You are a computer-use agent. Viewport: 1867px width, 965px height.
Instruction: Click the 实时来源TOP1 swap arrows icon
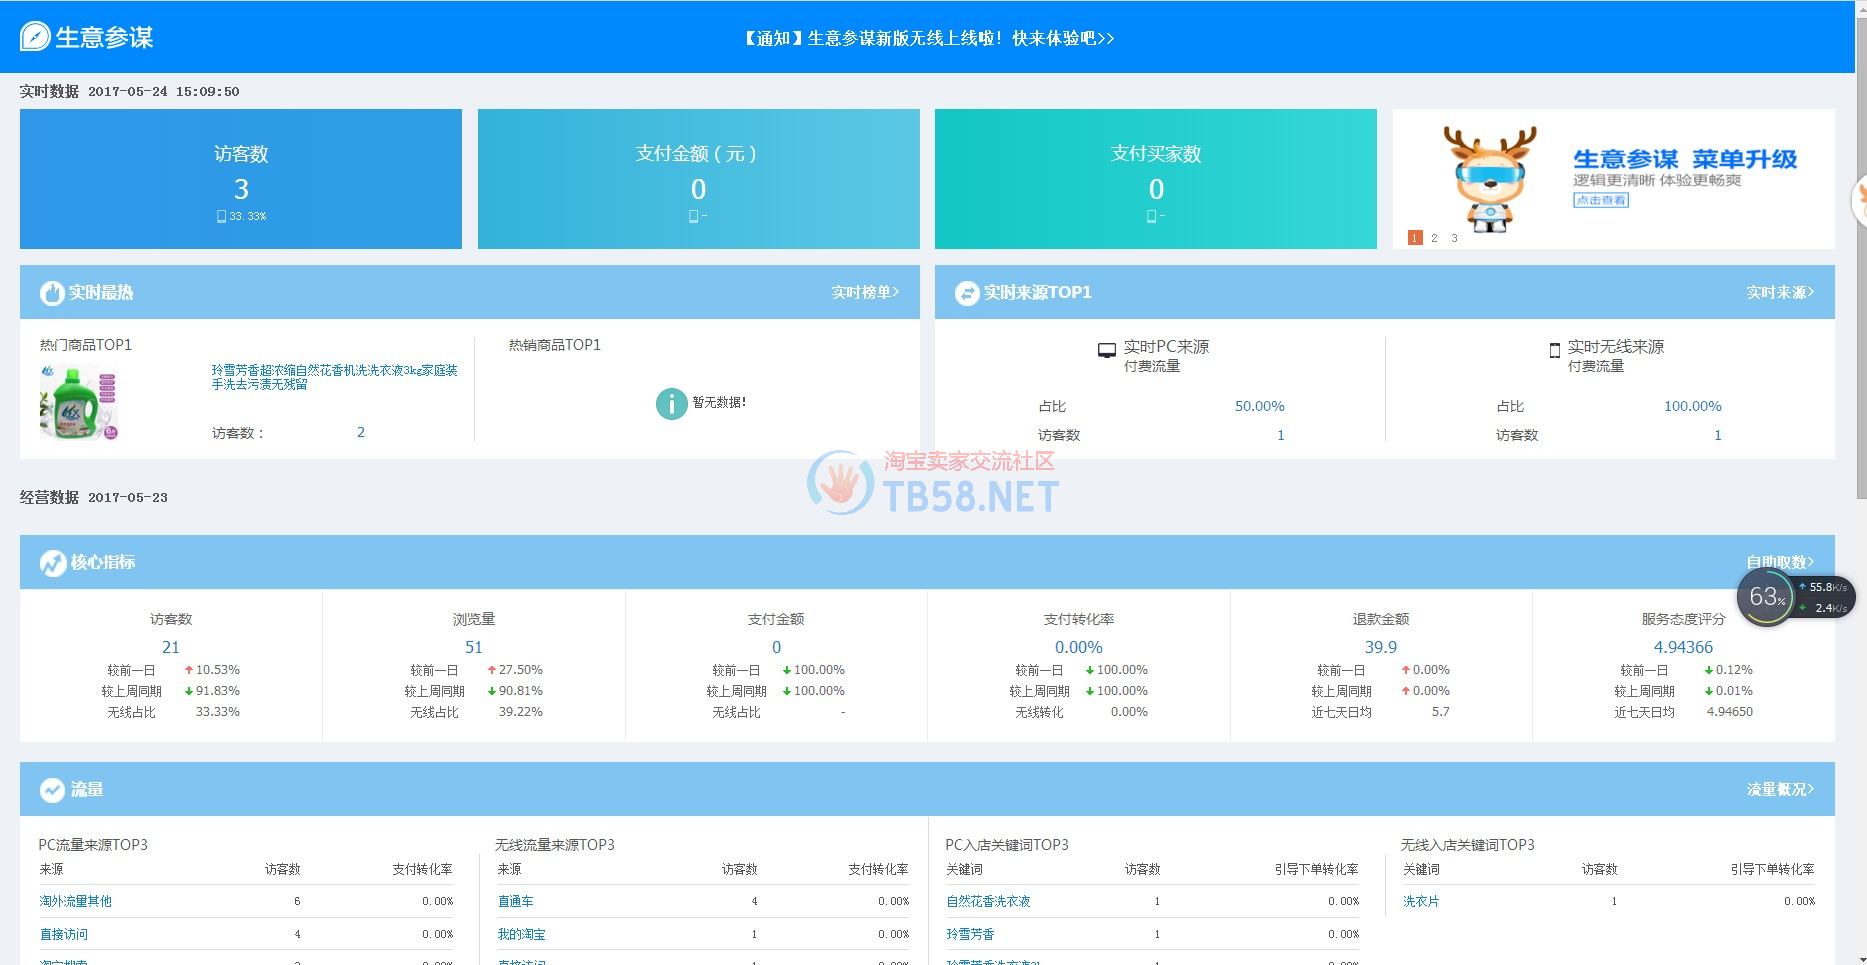[966, 293]
